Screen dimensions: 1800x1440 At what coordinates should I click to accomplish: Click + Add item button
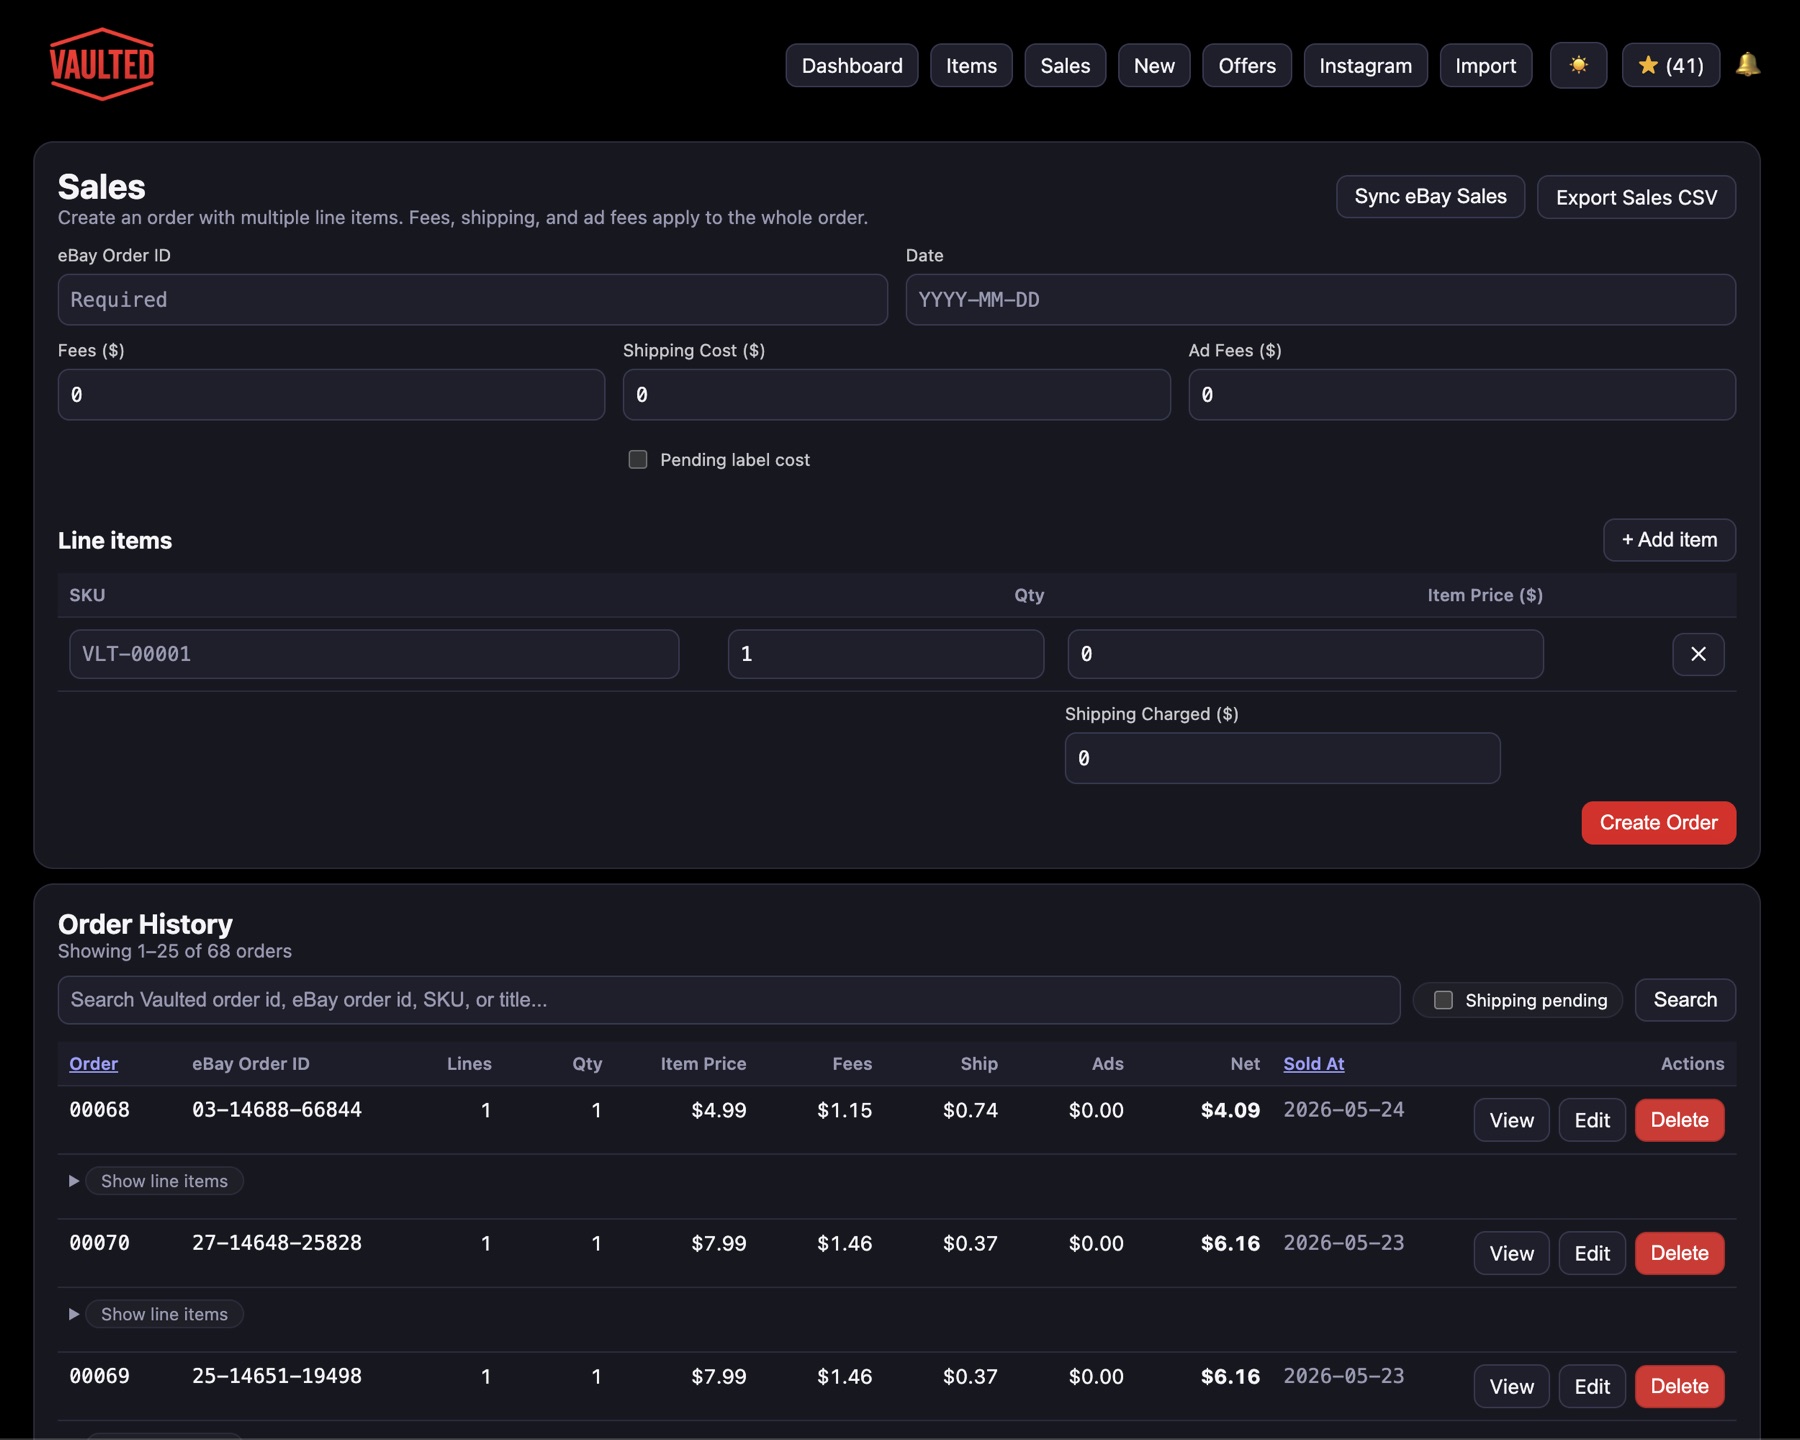coord(1669,539)
